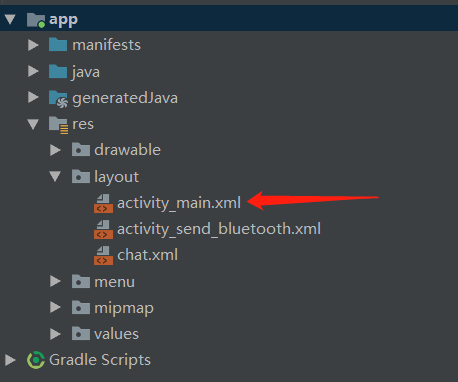The width and height of the screenshot is (458, 382).
Task: Select the menu label
Action: click(x=114, y=282)
